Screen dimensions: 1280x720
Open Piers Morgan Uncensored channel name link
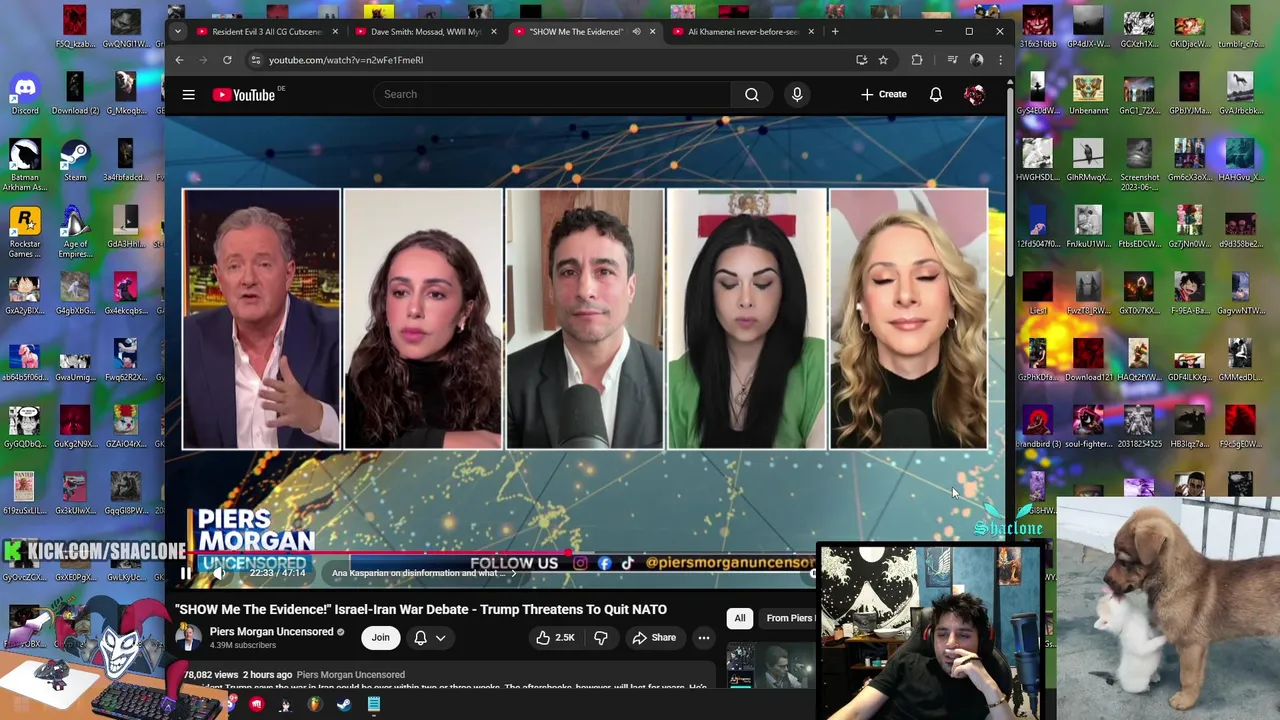pyautogui.click(x=271, y=632)
